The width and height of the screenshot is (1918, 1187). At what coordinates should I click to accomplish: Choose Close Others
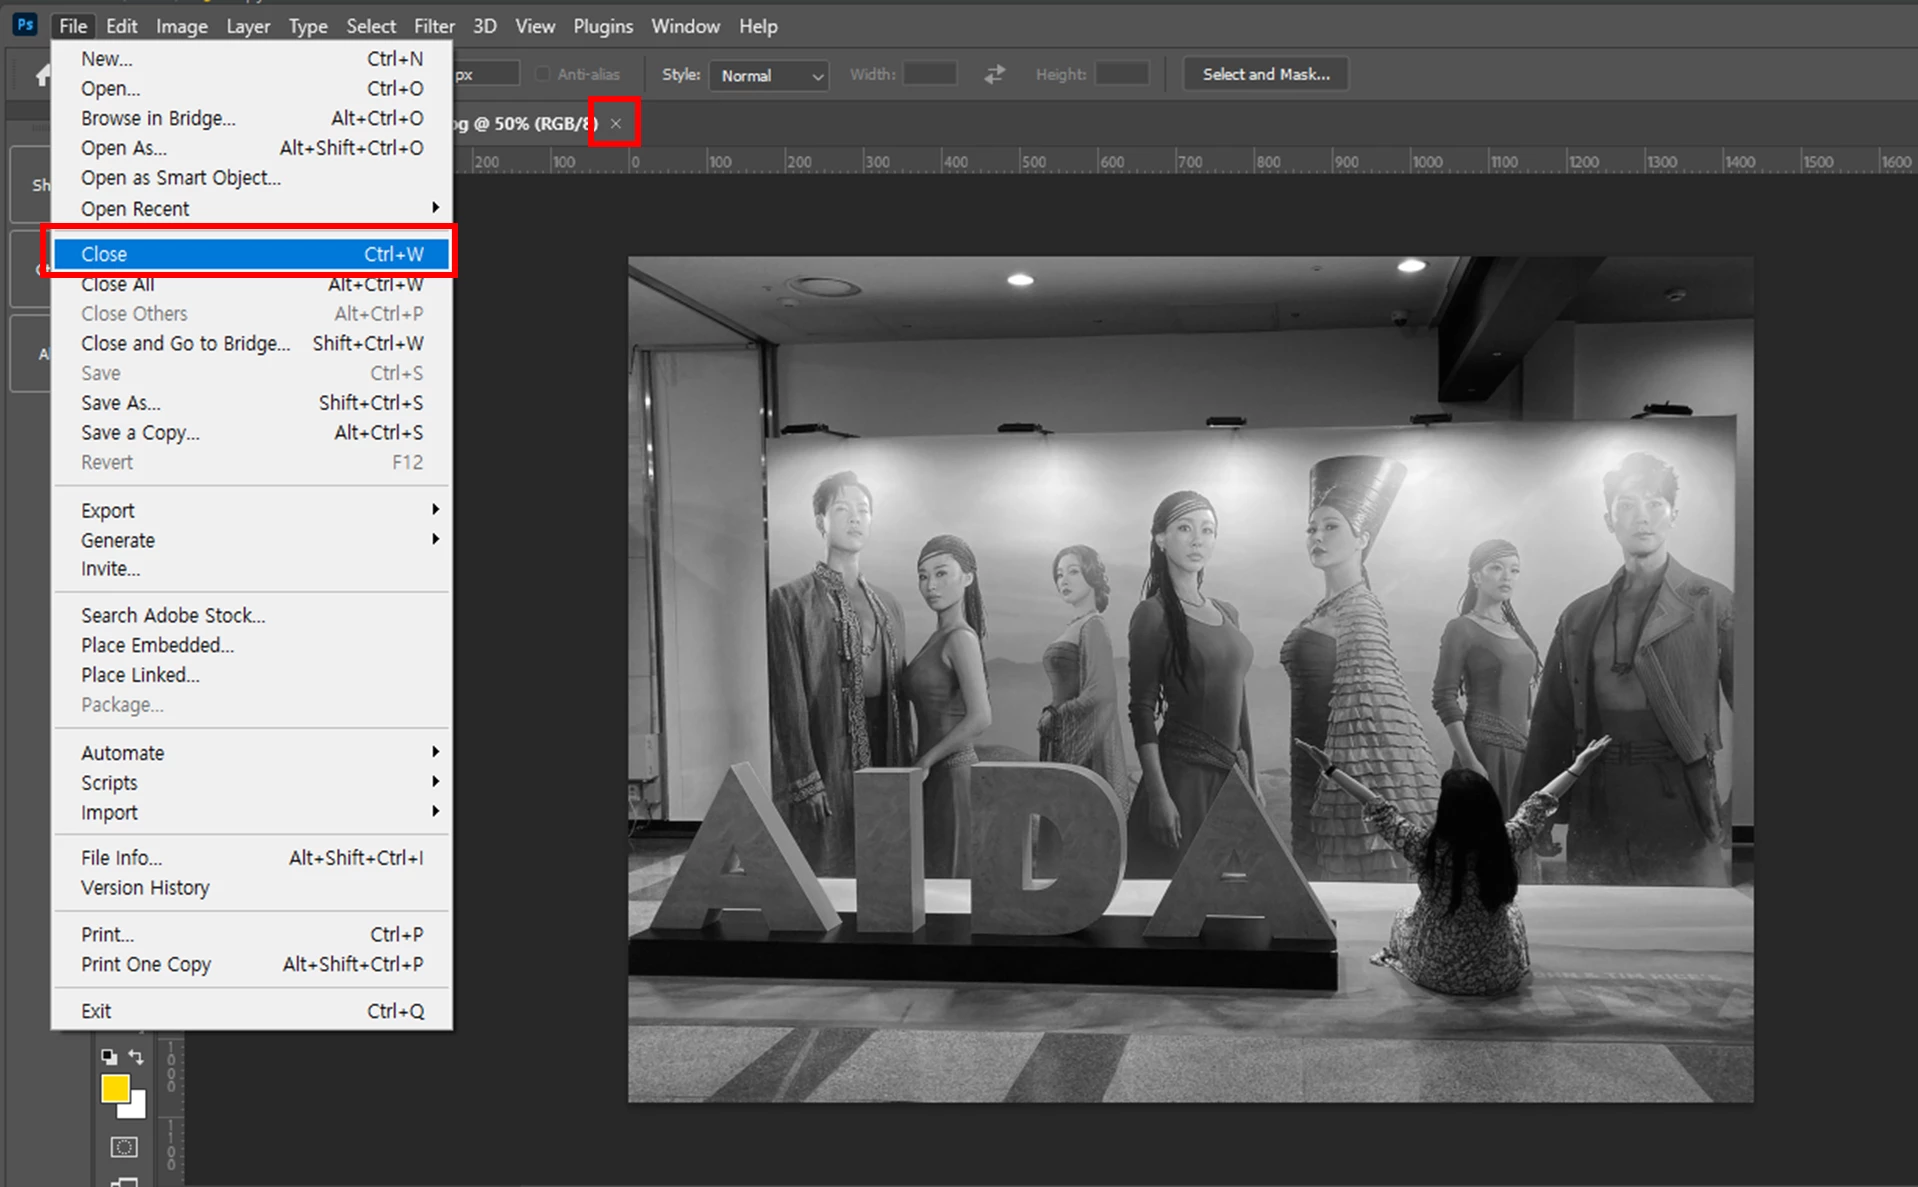click(252, 314)
